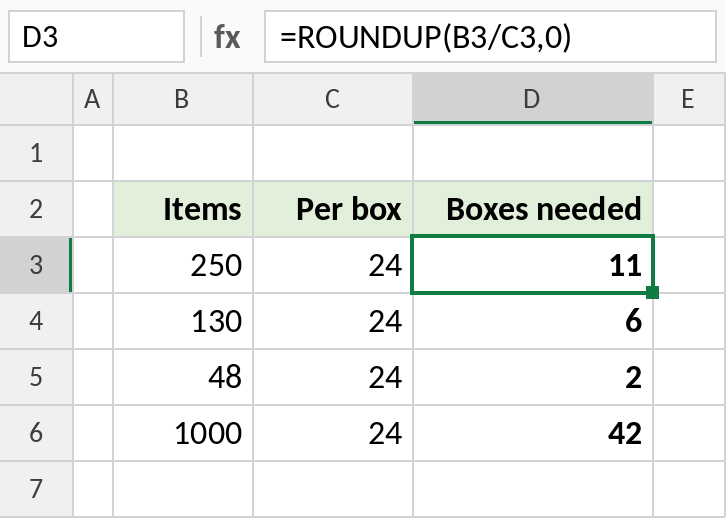Select column B header

183,99
